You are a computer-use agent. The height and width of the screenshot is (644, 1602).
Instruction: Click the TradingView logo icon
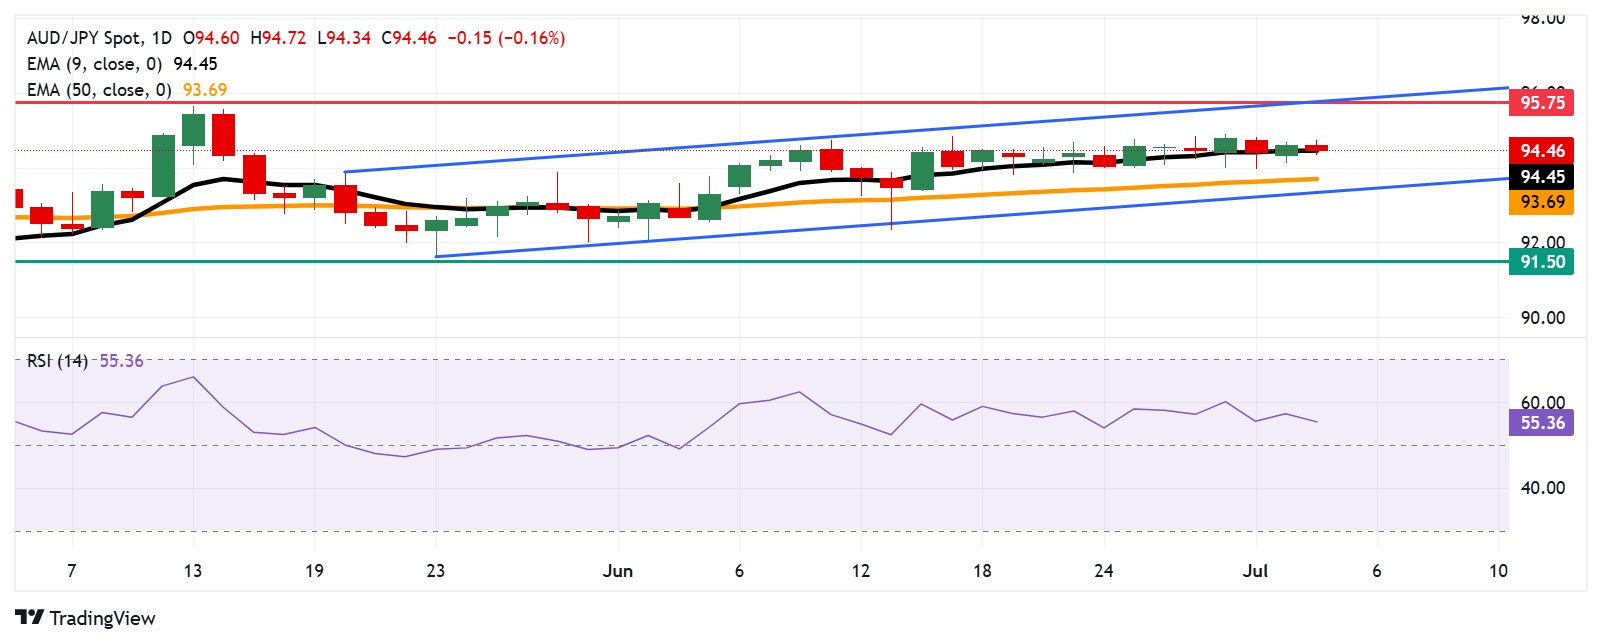(30, 618)
